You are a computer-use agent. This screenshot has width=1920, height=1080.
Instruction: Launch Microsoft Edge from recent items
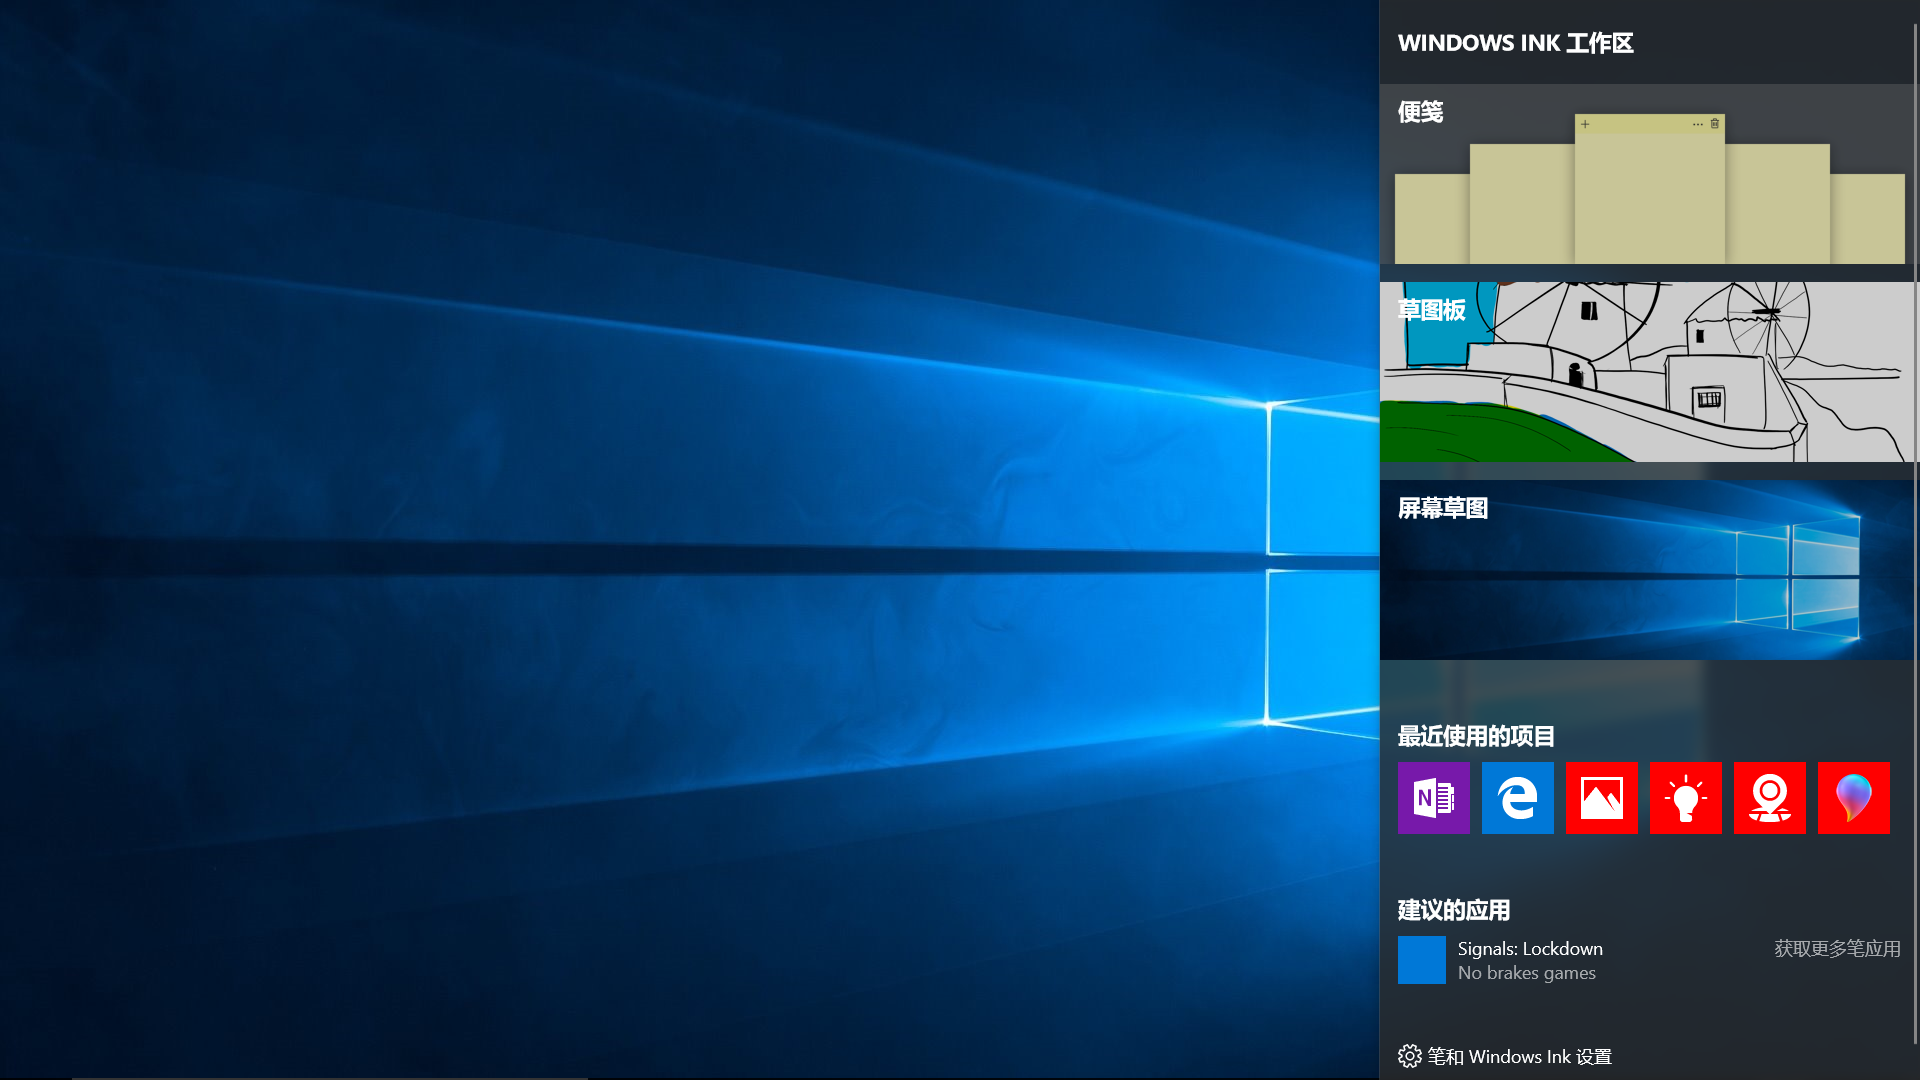[1517, 798]
